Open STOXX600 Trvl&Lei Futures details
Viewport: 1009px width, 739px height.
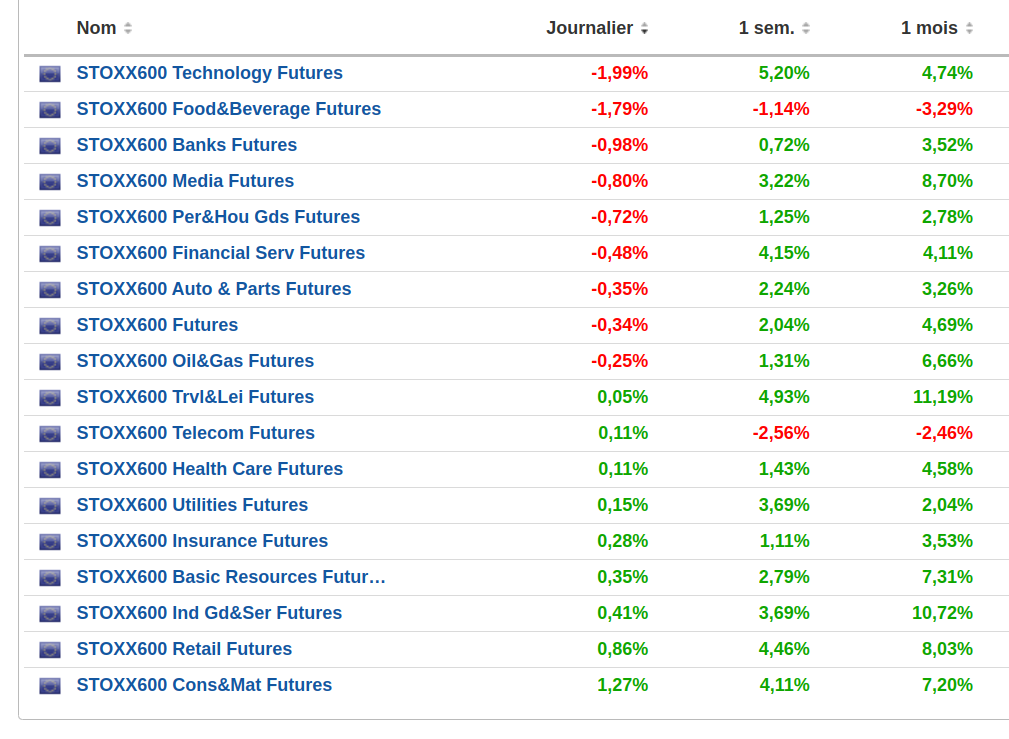[x=195, y=397]
